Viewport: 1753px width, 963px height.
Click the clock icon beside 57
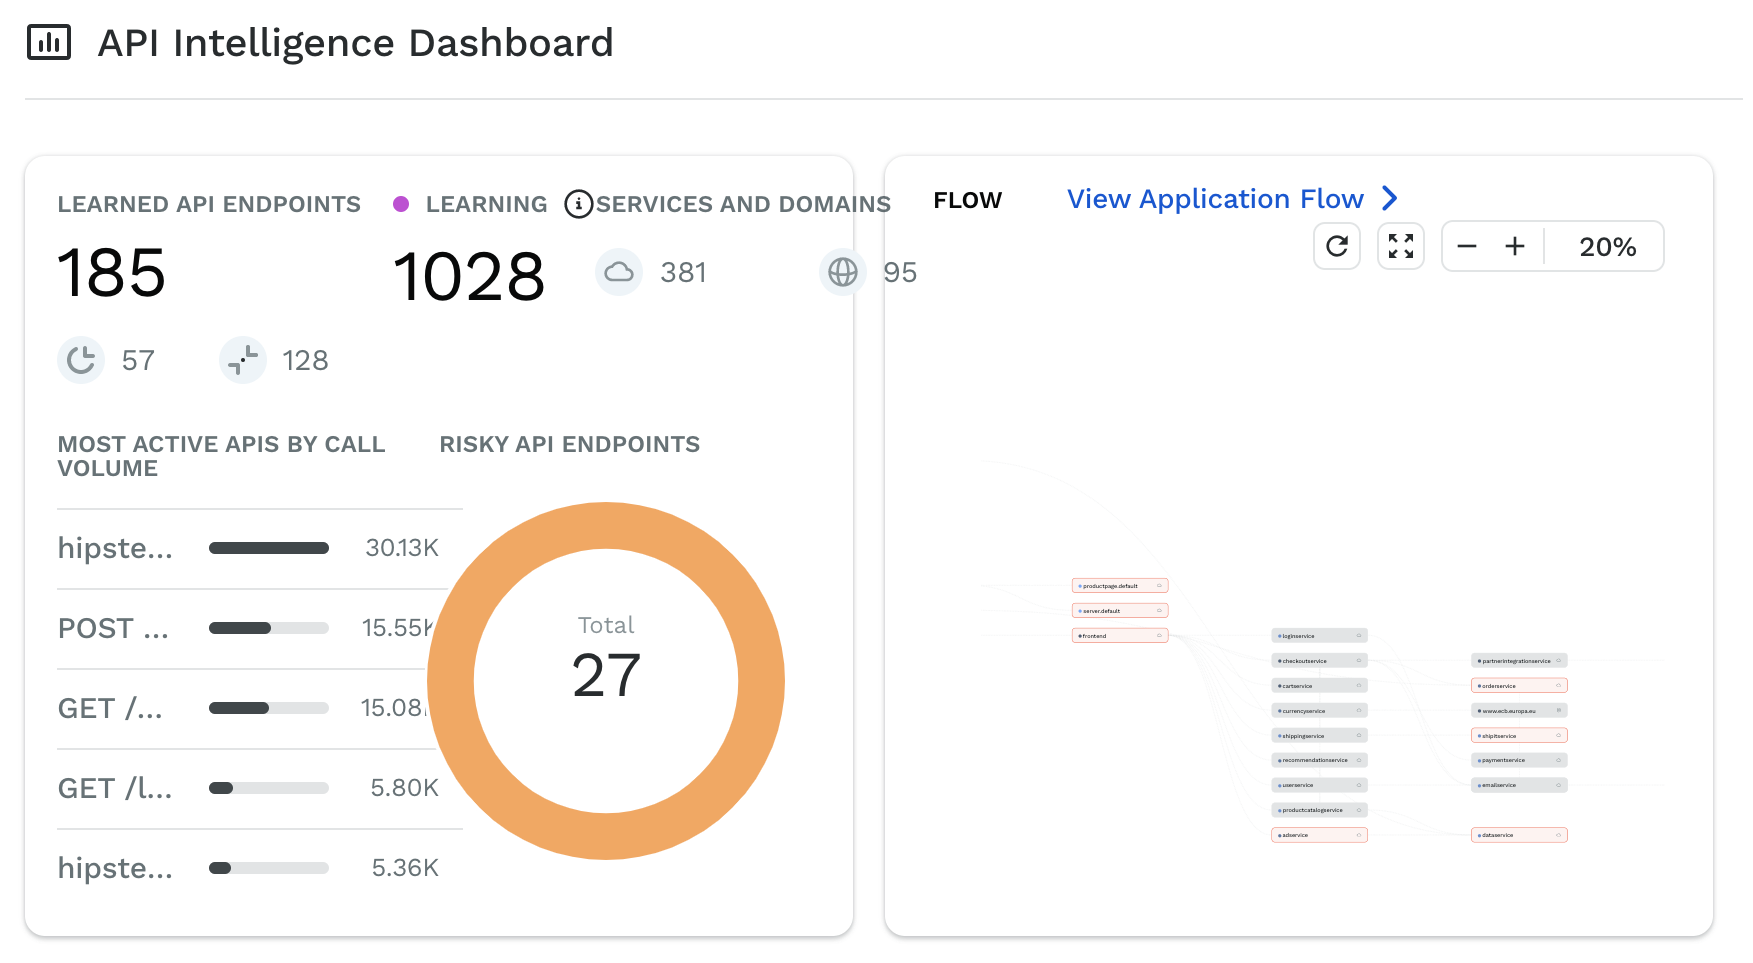81,360
